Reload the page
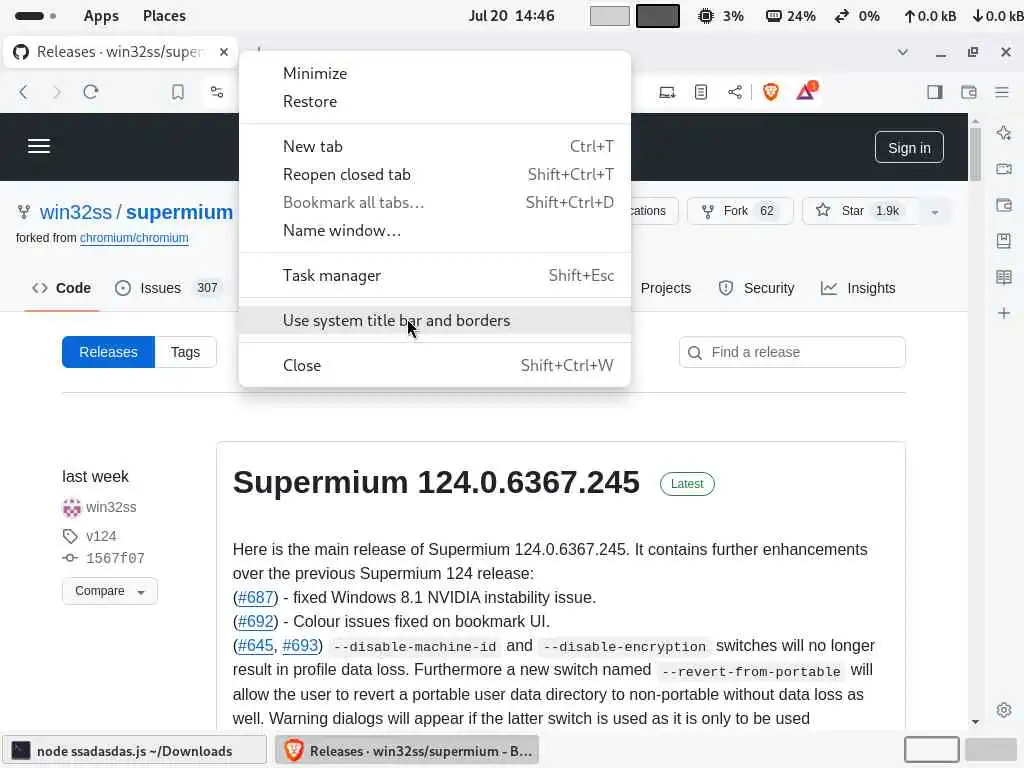This screenshot has width=1024, height=768. (91, 92)
